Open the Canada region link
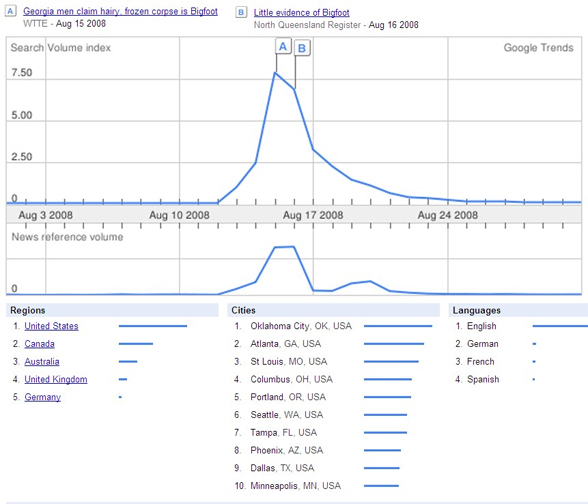588x504 pixels. click(39, 344)
